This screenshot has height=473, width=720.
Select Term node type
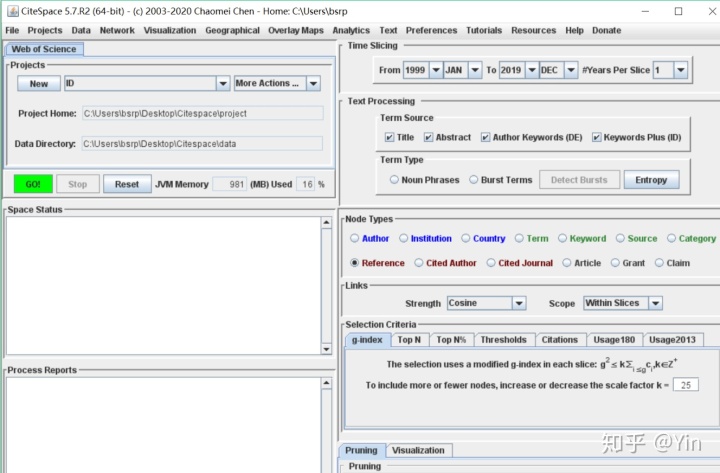click(x=519, y=238)
